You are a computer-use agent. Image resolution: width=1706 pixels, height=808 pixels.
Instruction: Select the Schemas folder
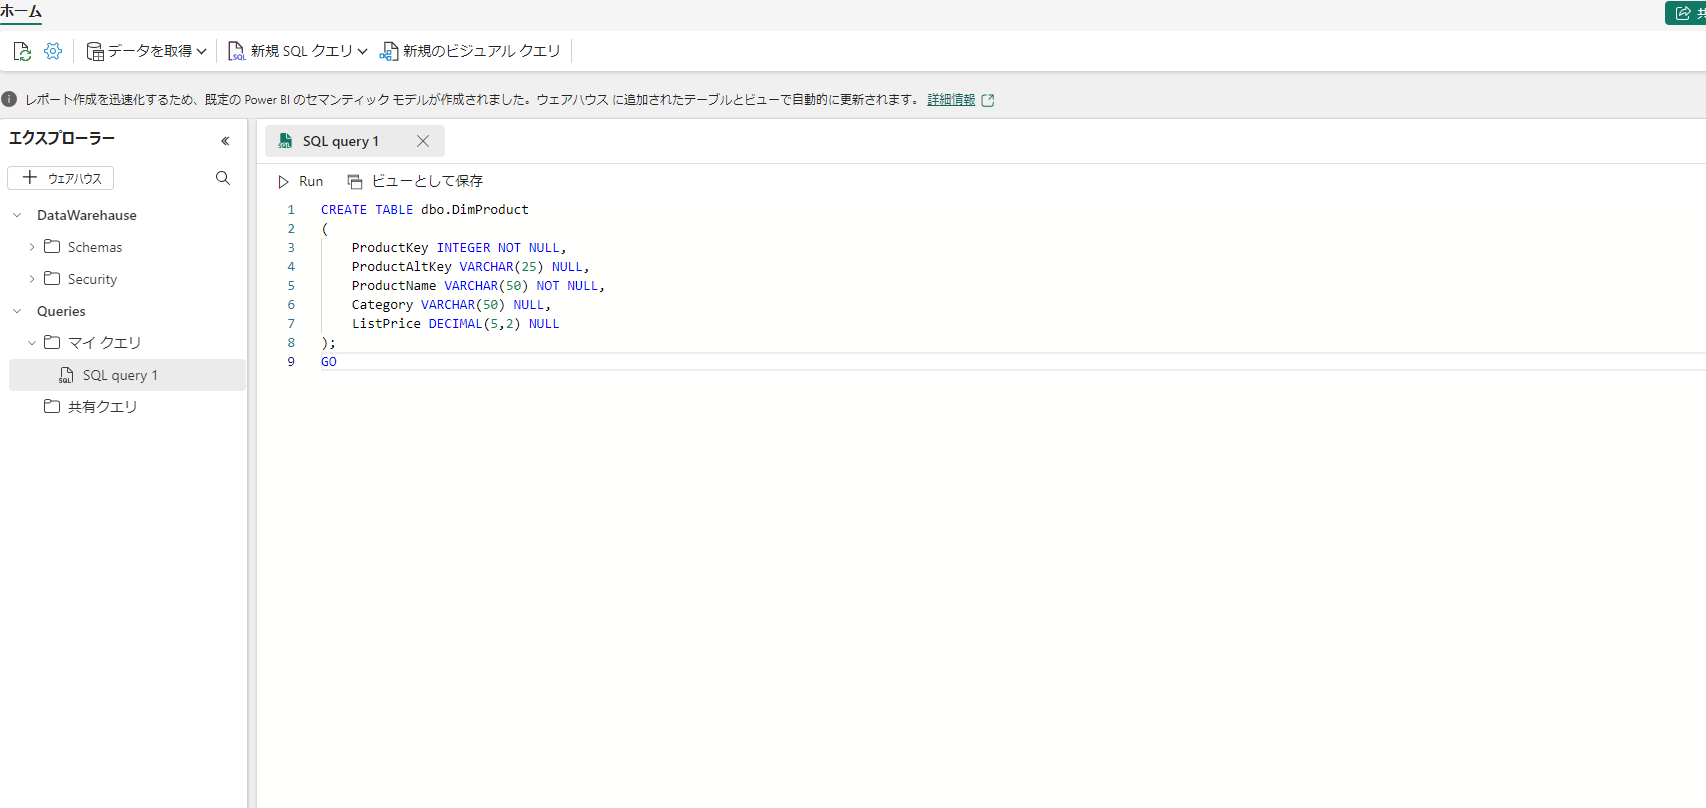click(x=95, y=247)
